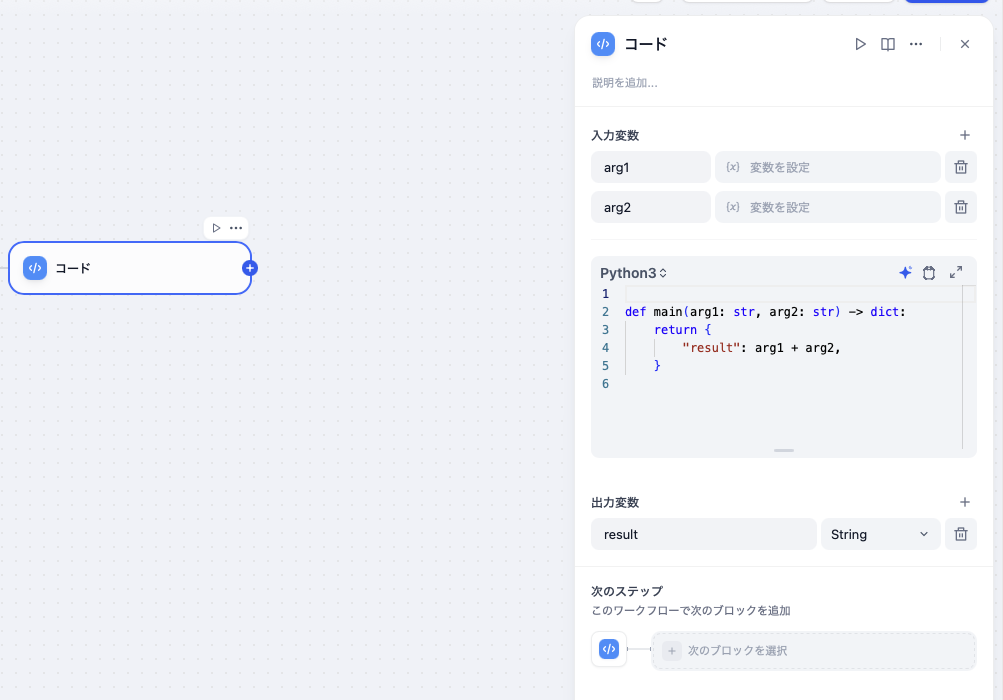Viewport: 1003px width, 700px height.
Task: Change language from Python3 dropdown
Action: click(x=633, y=273)
